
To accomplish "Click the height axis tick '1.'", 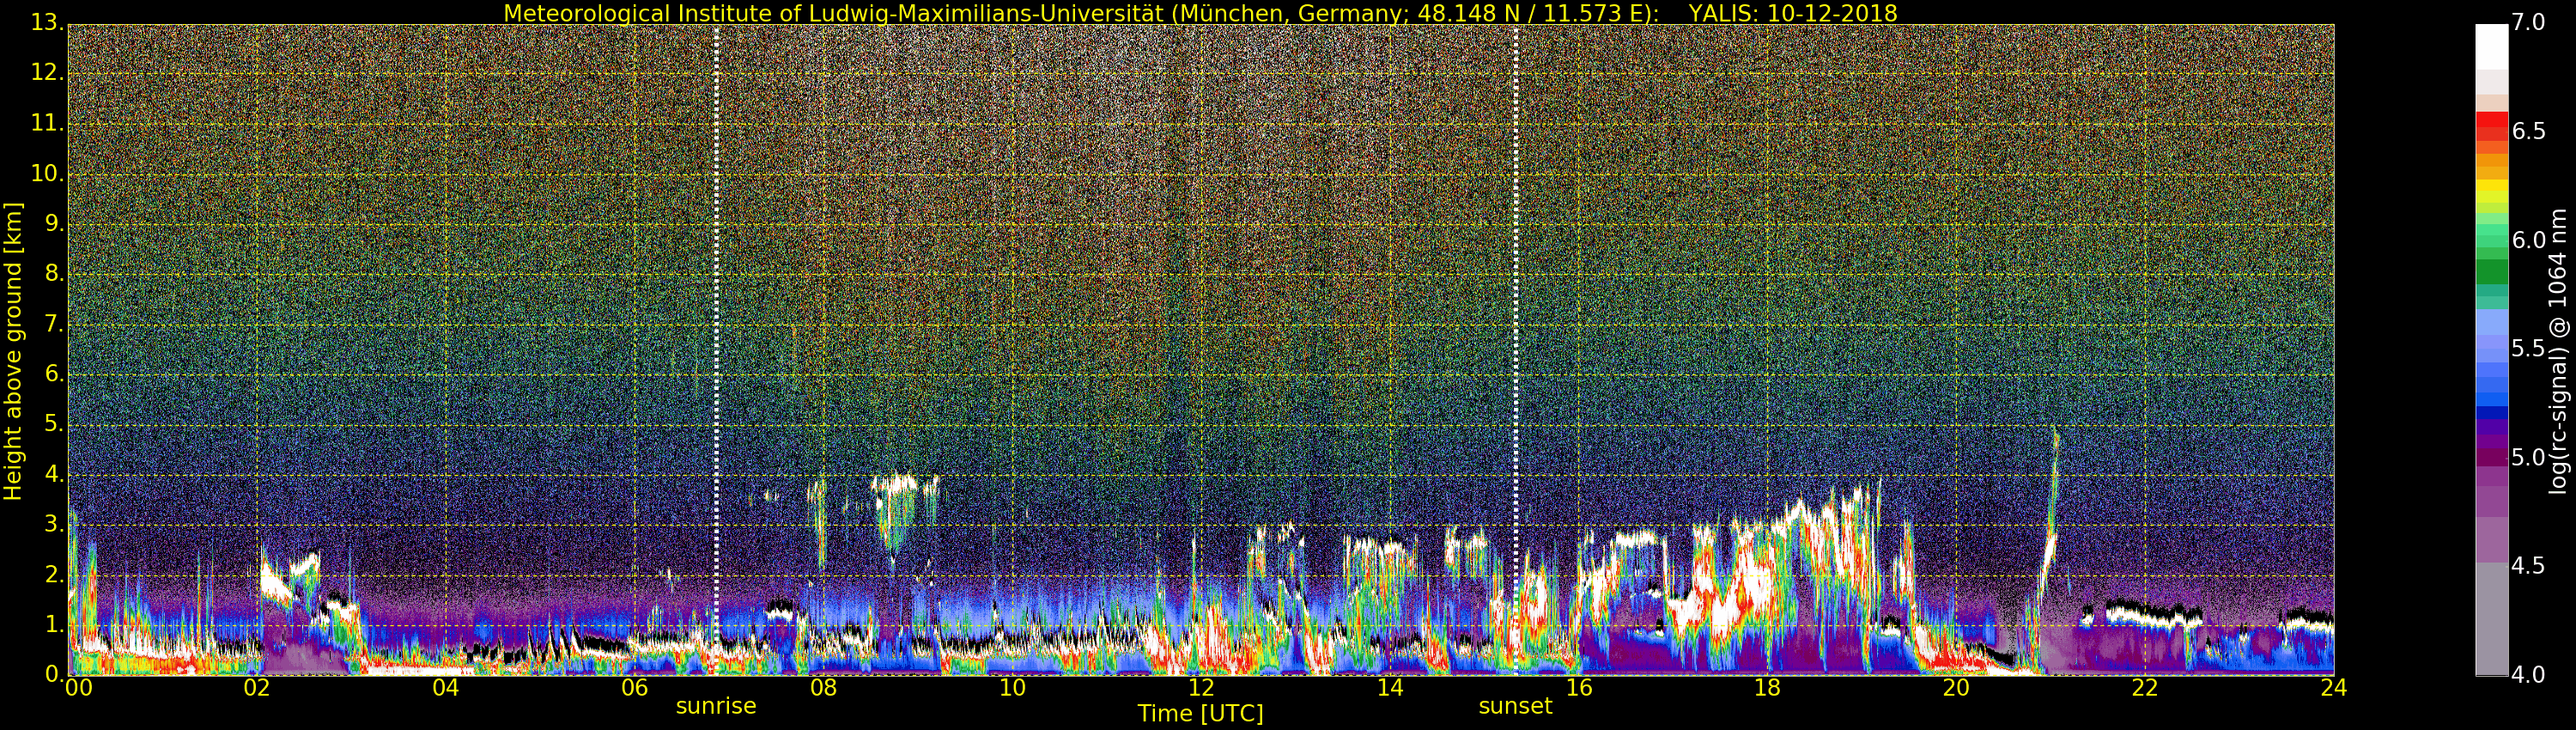I will tap(54, 624).
